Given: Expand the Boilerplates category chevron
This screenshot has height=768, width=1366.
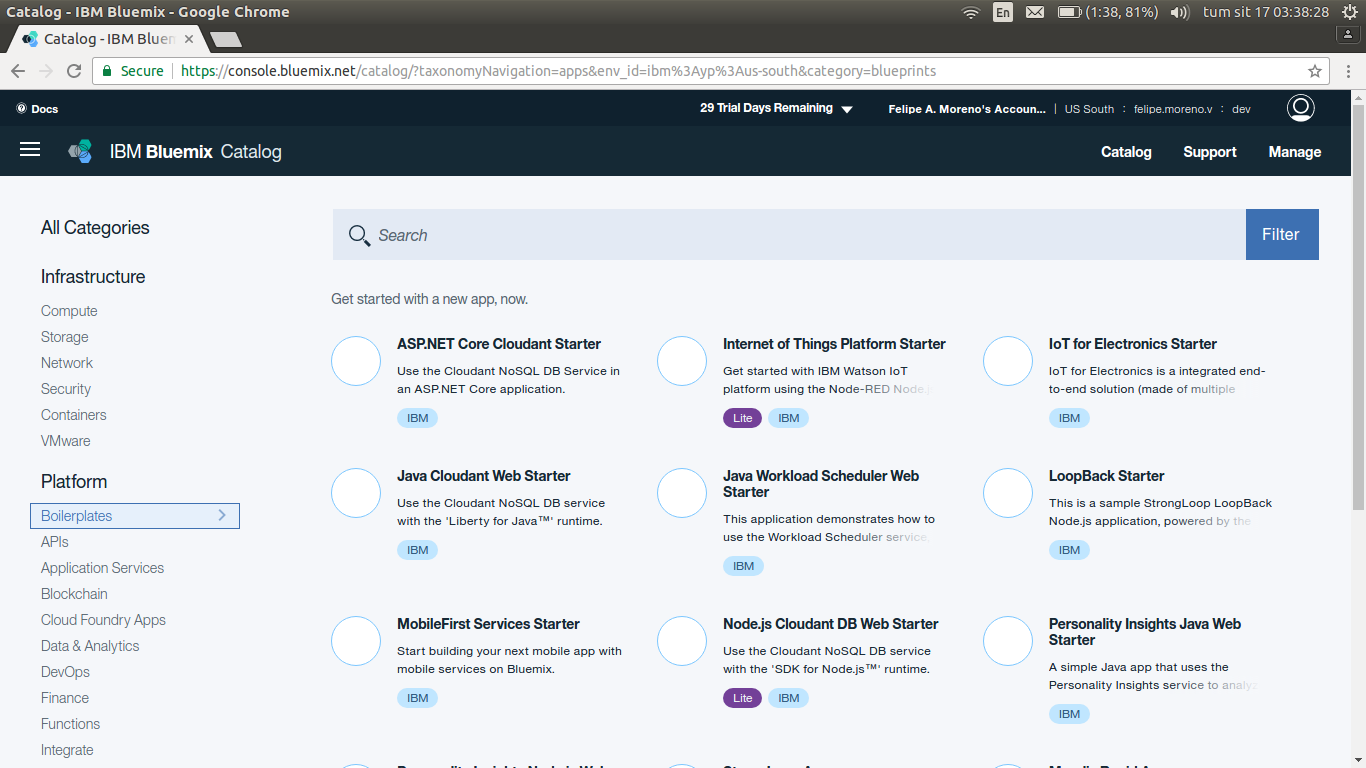Looking at the screenshot, I should pos(222,516).
